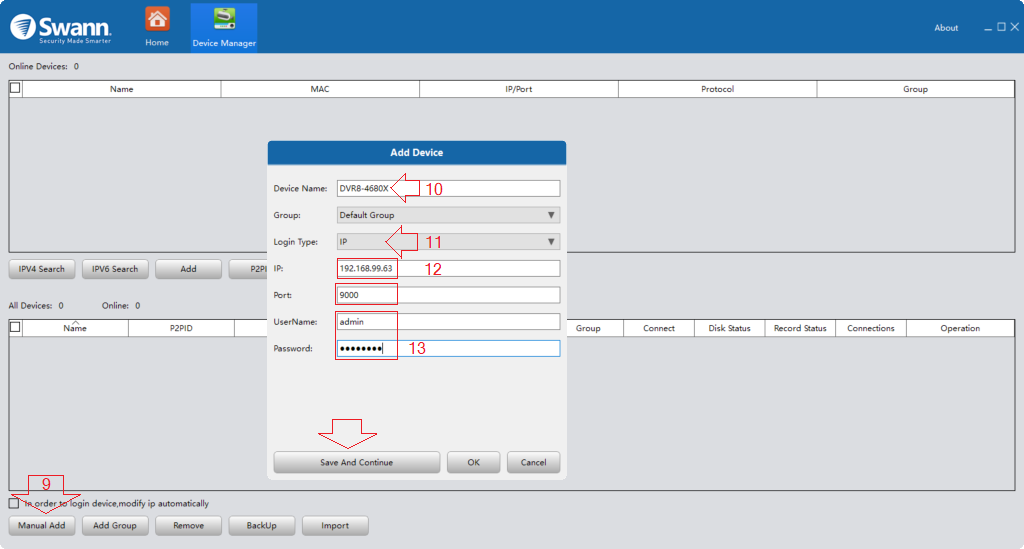Click the Manual Add button
This screenshot has height=549, width=1024.
tap(42, 525)
